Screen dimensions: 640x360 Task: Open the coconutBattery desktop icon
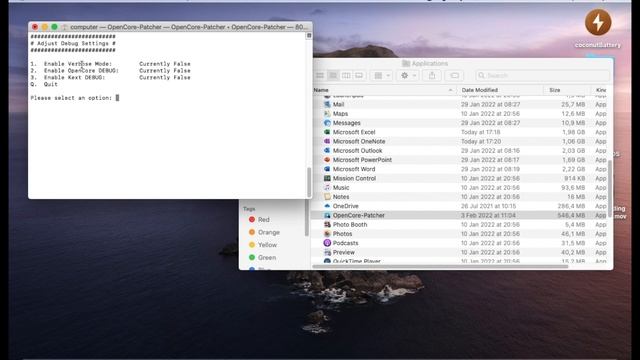tap(598, 23)
